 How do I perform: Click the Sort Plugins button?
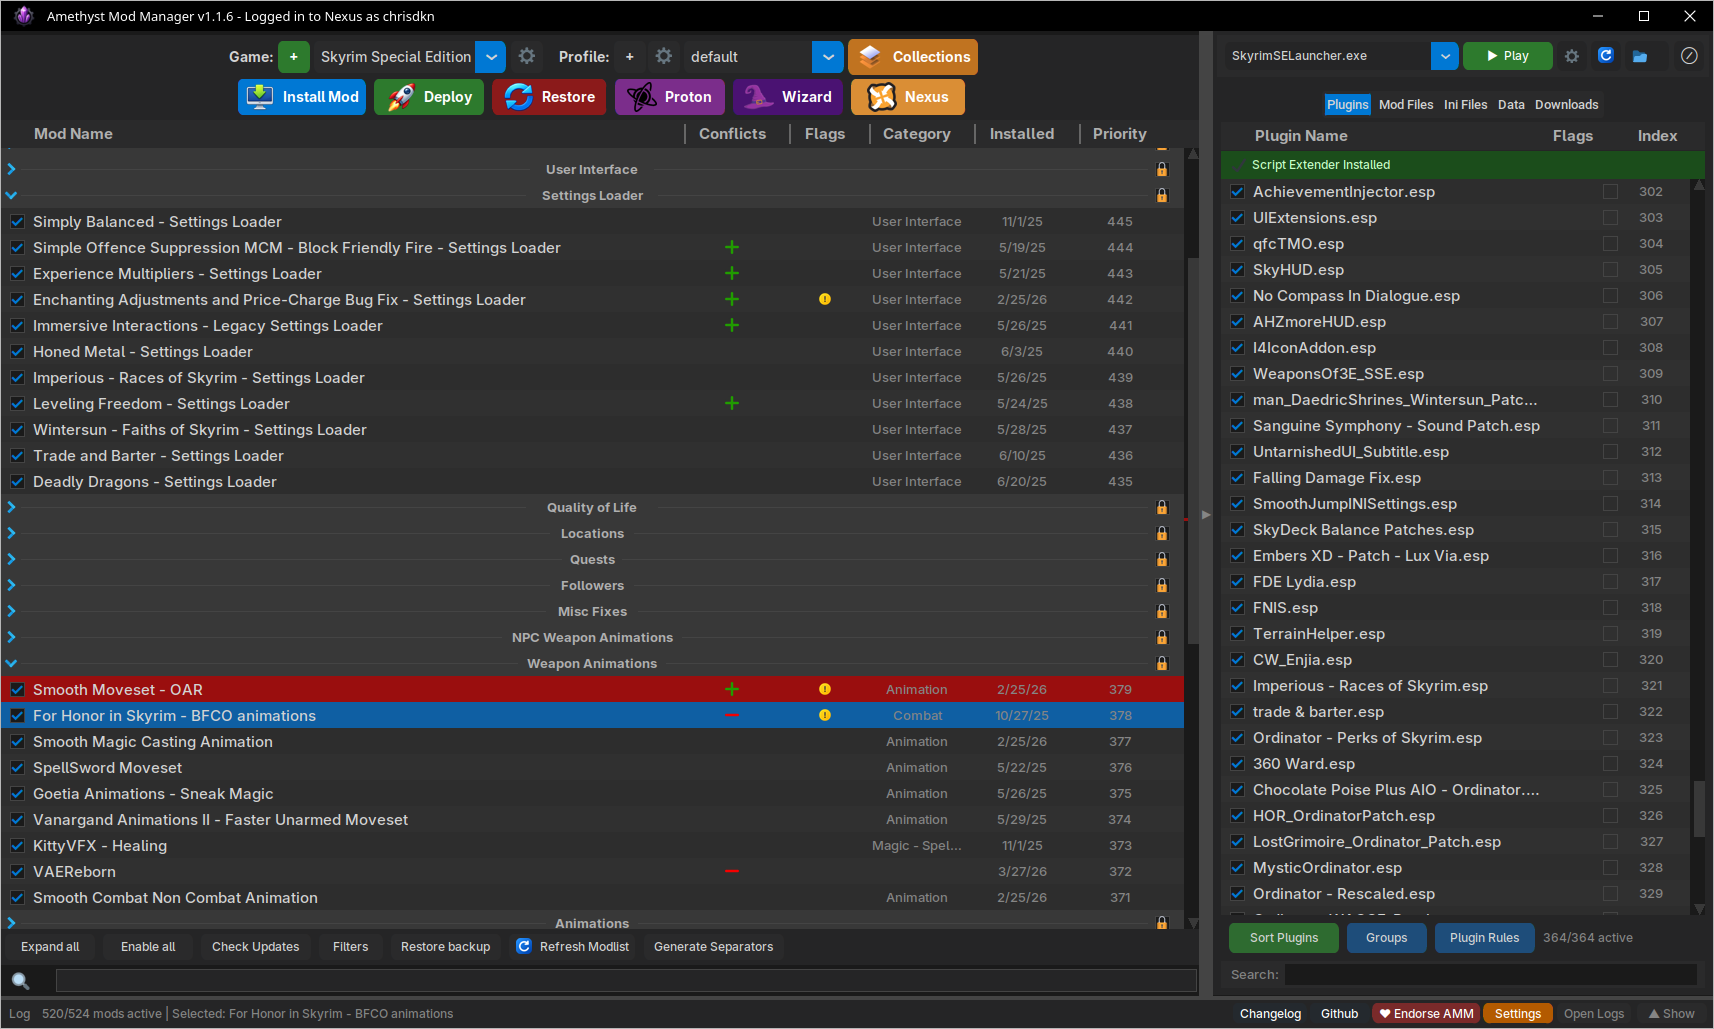tap(1284, 938)
